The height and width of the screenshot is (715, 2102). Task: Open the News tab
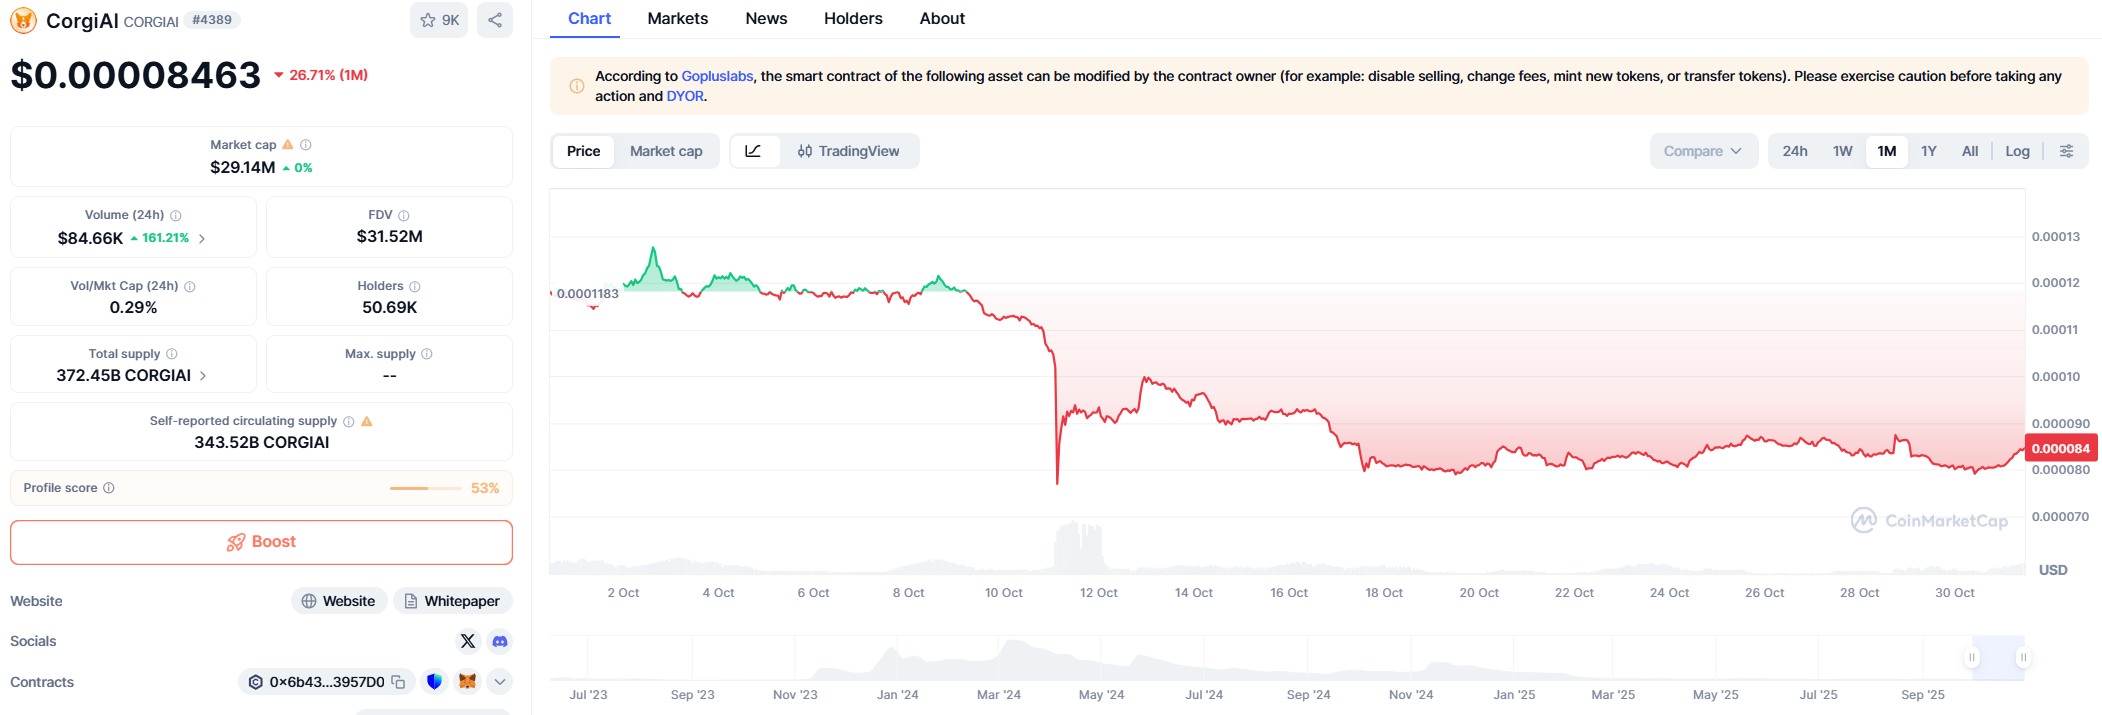(x=766, y=18)
